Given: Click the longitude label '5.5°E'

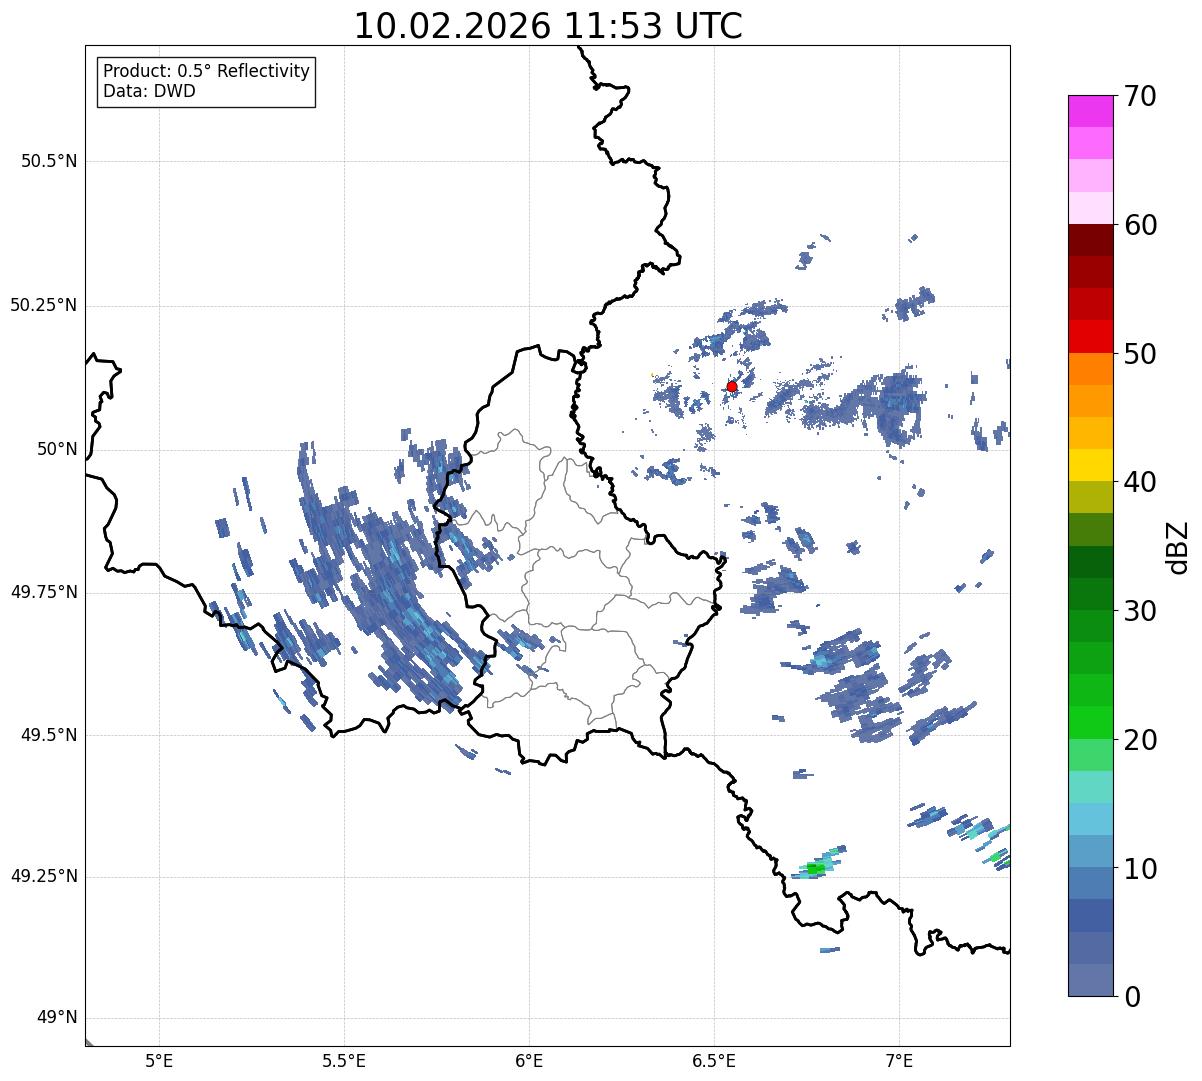Looking at the screenshot, I should [344, 1060].
